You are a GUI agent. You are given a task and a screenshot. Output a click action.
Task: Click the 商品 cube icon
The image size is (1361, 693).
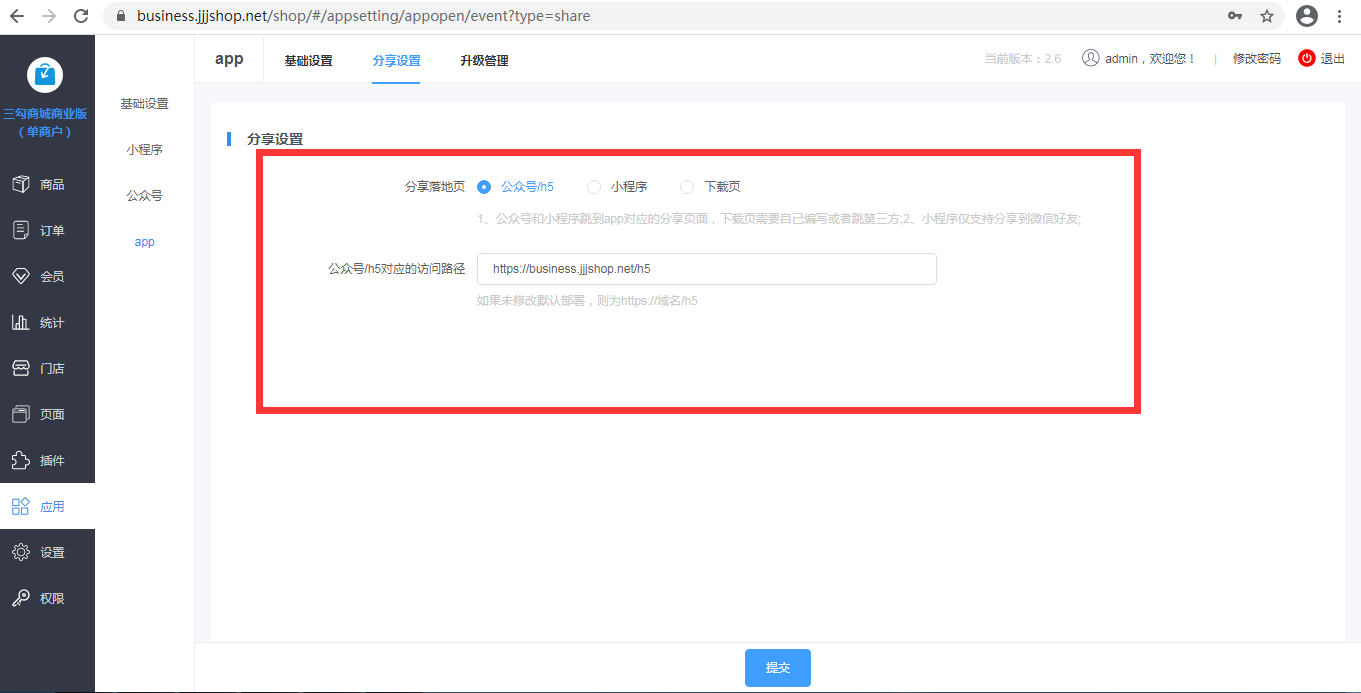tap(20, 184)
